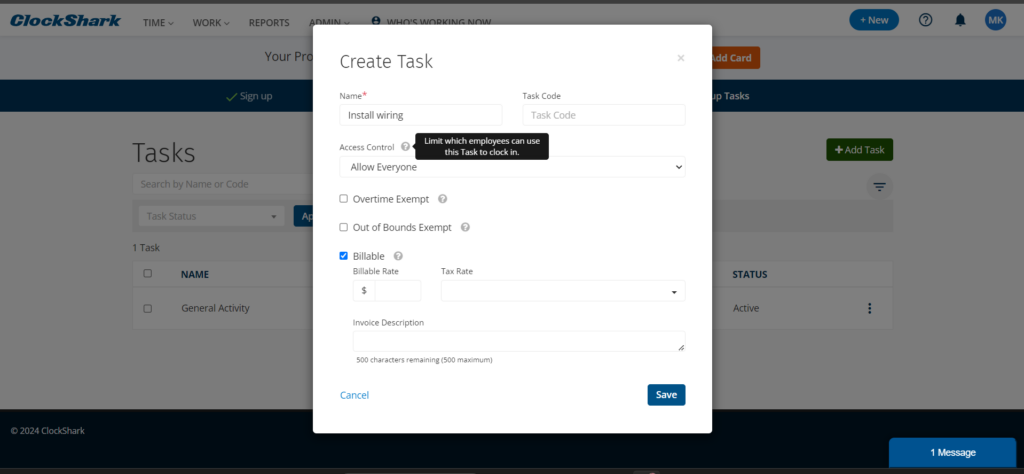Open the Task Status filter dropdown
1024x474 pixels.
[212, 216]
